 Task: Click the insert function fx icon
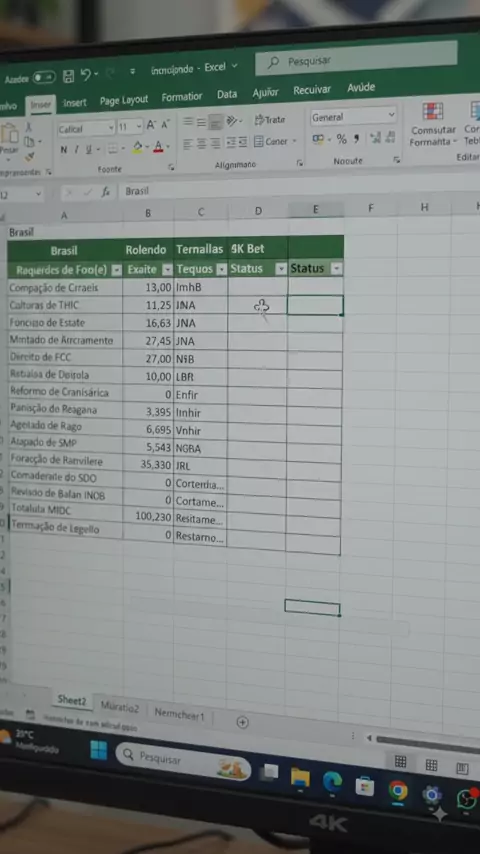click(106, 192)
